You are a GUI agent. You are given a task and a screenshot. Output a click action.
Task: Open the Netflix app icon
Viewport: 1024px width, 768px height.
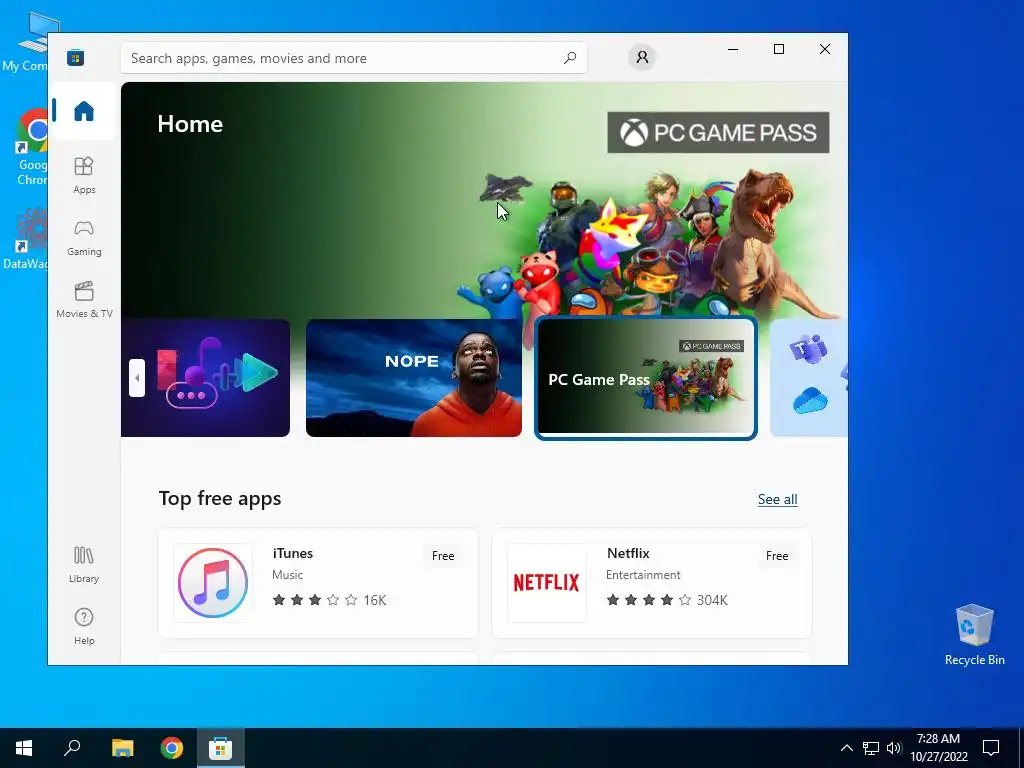547,583
